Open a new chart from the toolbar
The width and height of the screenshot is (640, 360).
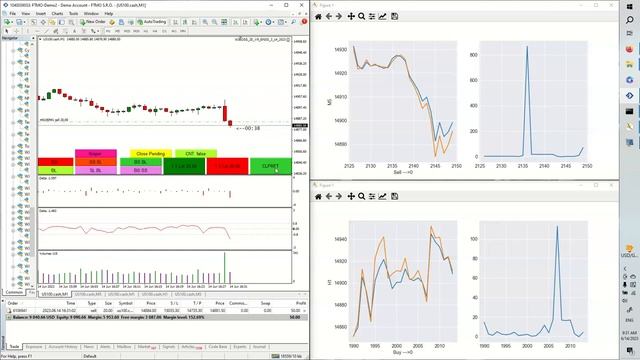(x=7, y=22)
